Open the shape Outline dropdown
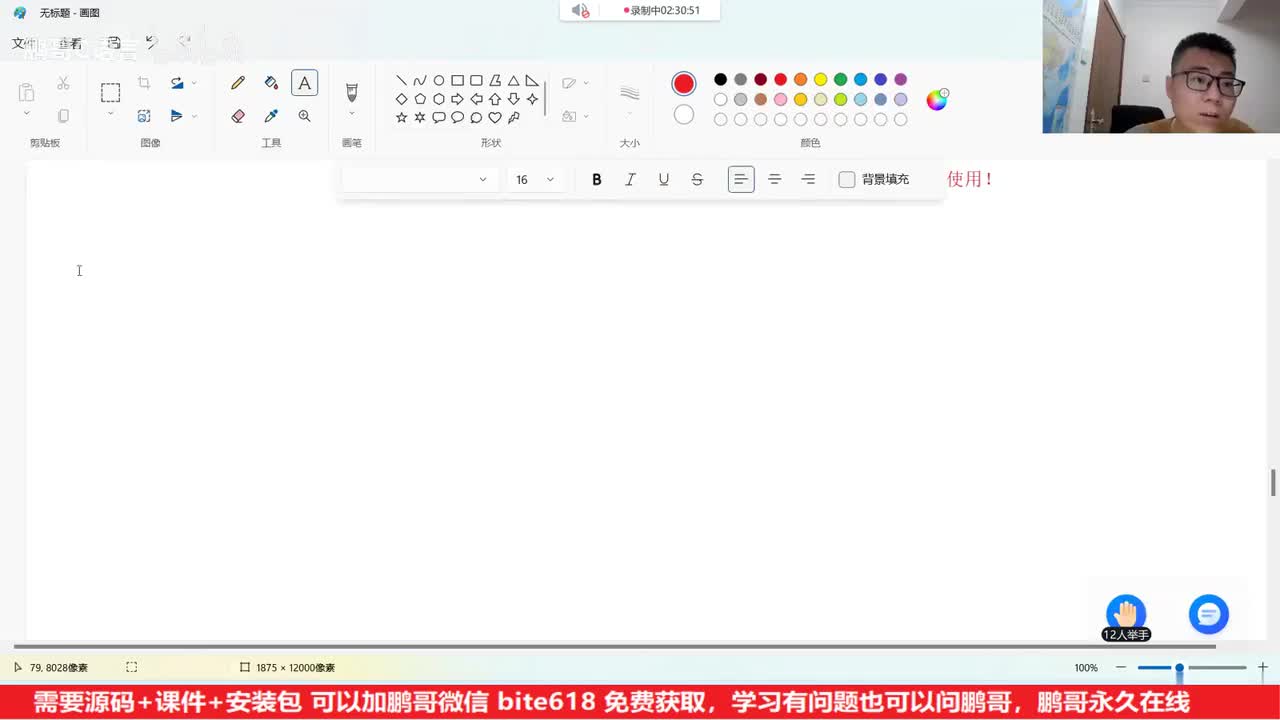Image resolution: width=1280 pixels, height=720 pixels. [575, 83]
